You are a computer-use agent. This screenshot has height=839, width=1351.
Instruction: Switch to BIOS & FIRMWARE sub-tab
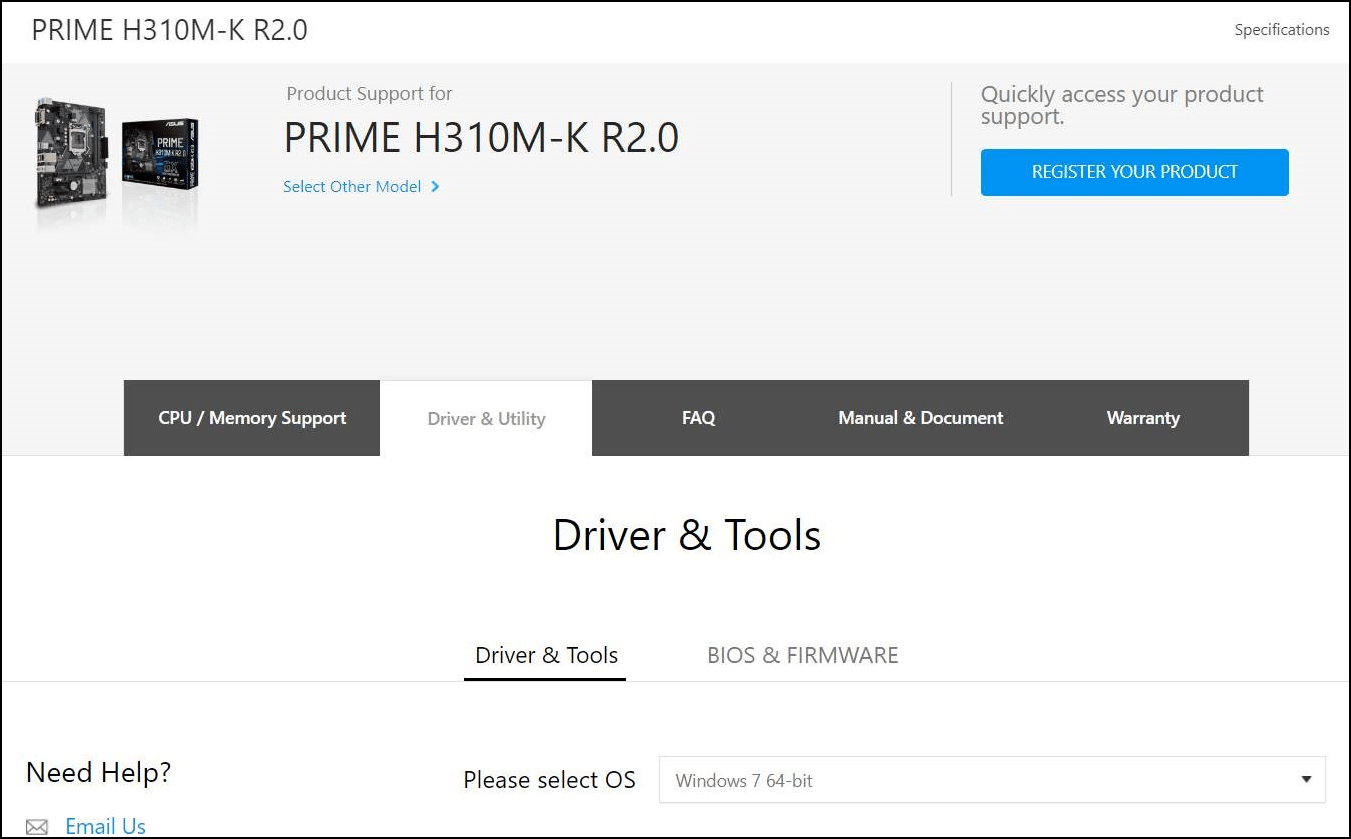tap(802, 656)
